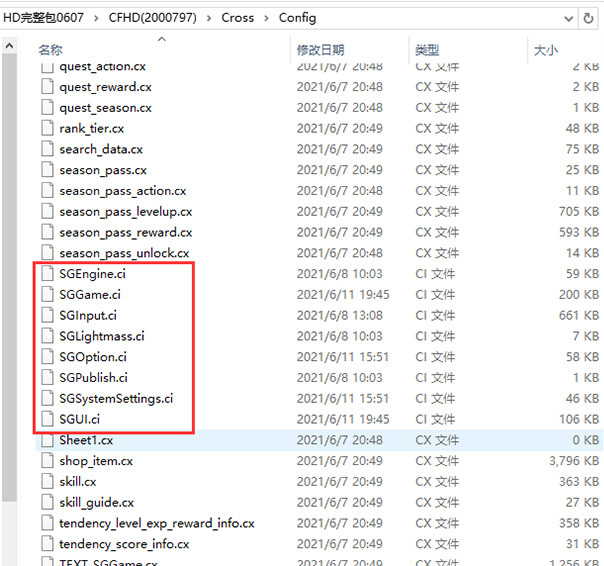
Task: Click the file icon next to SGGame.ci
Action: [47, 294]
